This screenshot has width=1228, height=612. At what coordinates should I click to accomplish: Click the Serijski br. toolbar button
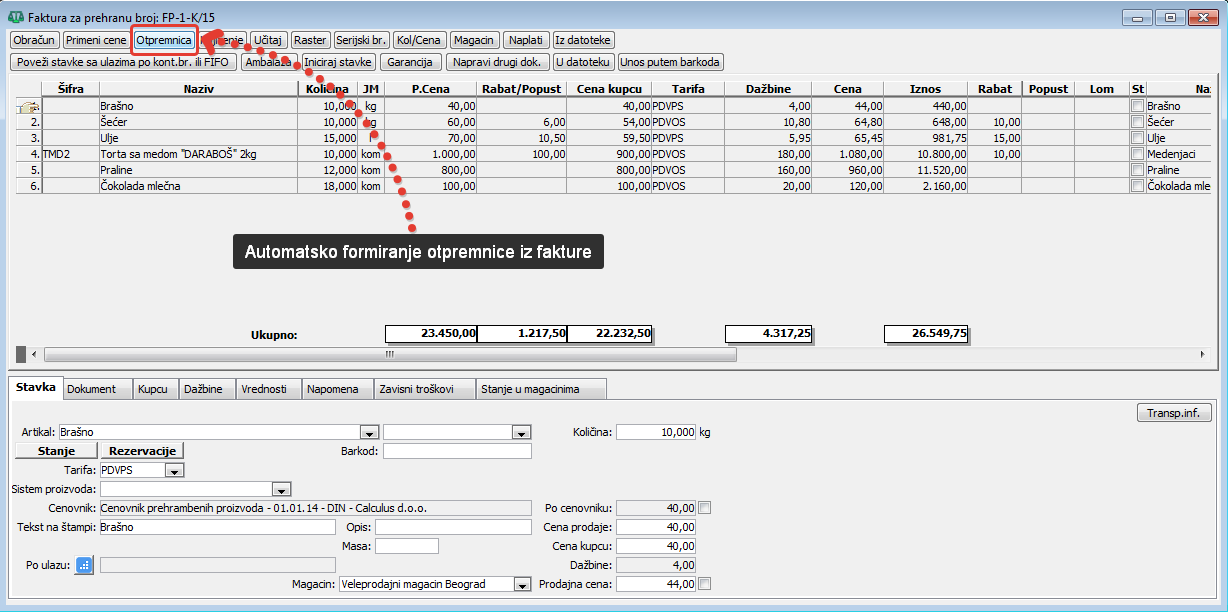click(x=360, y=40)
